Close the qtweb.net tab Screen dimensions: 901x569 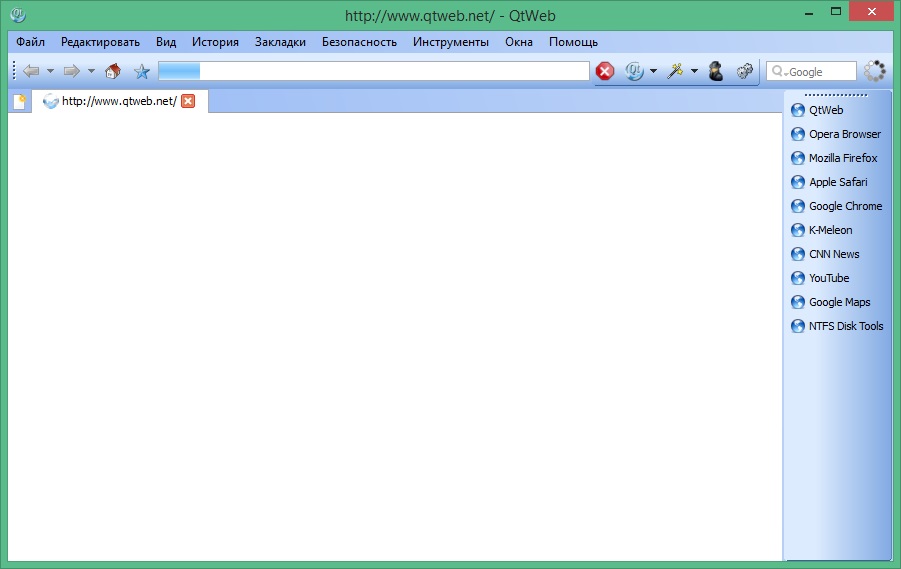point(188,101)
